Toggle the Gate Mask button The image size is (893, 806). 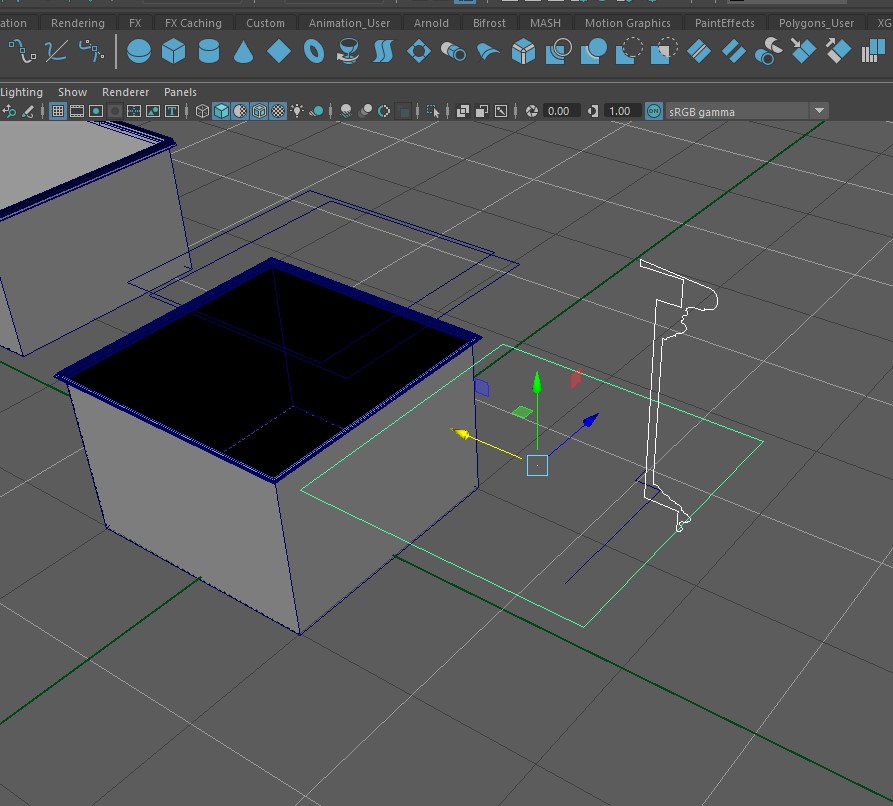click(114, 111)
